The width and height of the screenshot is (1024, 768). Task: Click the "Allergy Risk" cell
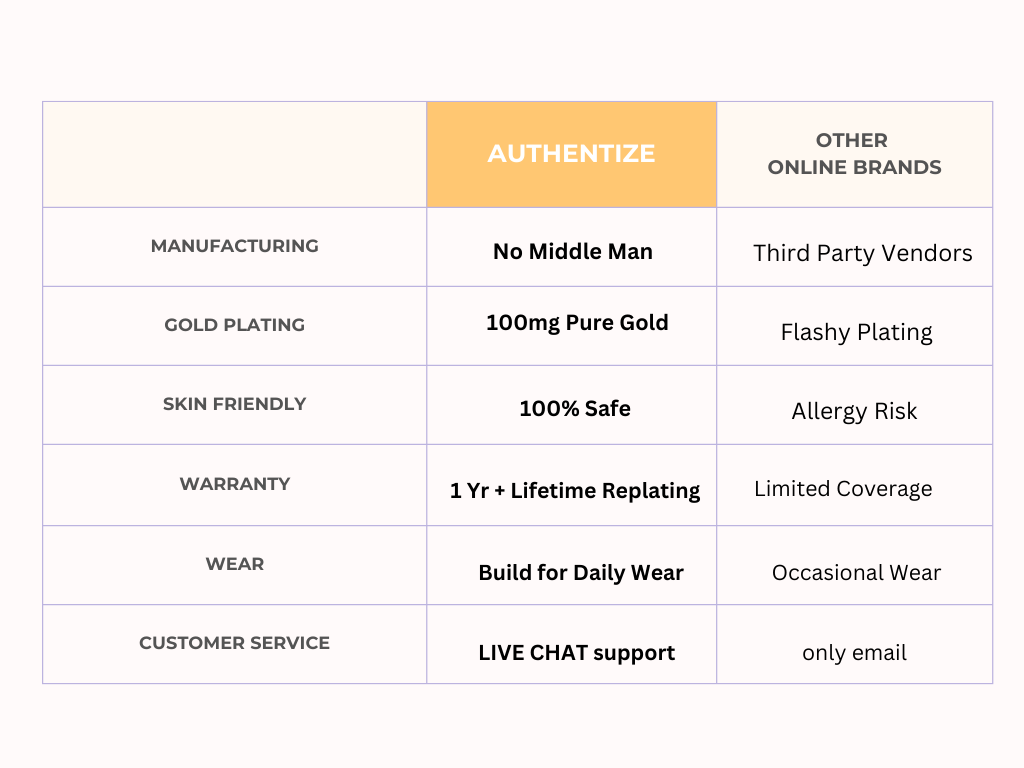854,411
